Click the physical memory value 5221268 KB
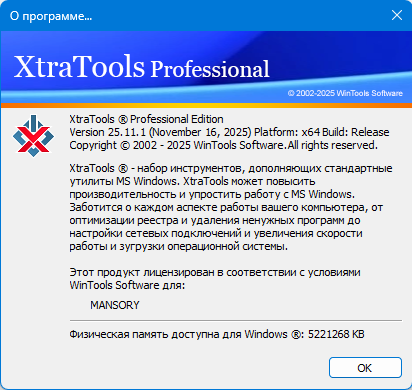 pos(336,334)
